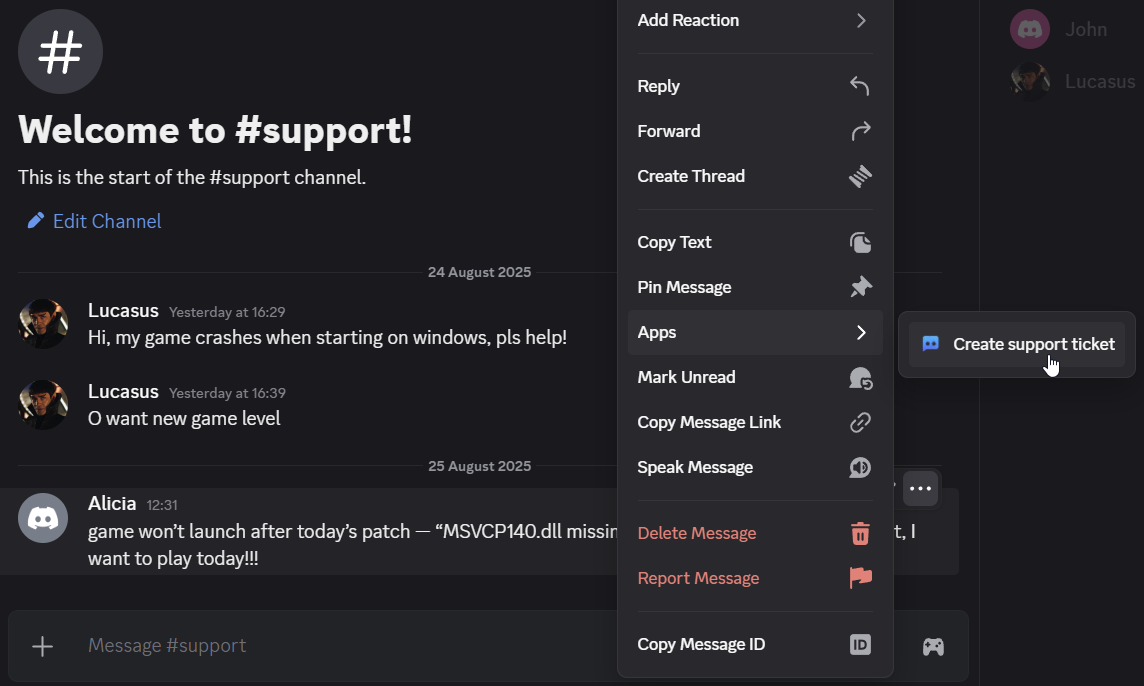Click the ID badge icon for Copy Message ID

[860, 644]
